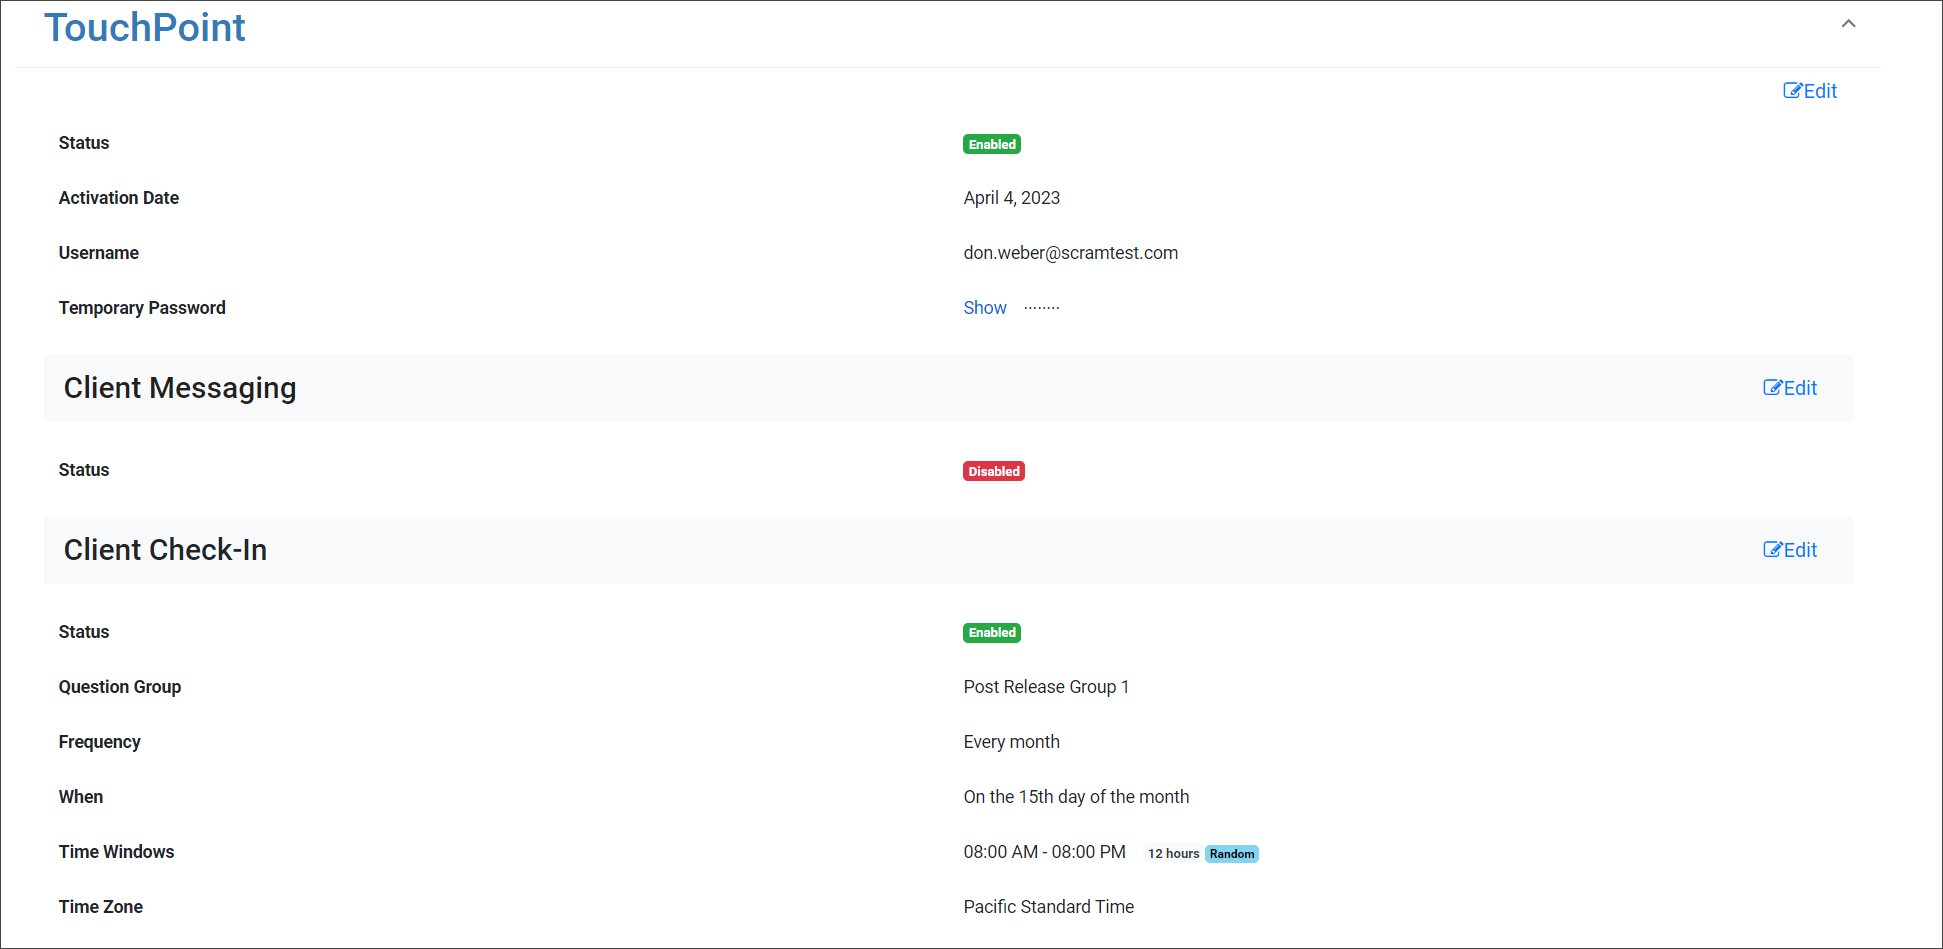Click the Client Check-In edit pencil icon
The width and height of the screenshot is (1943, 949).
tap(1772, 550)
